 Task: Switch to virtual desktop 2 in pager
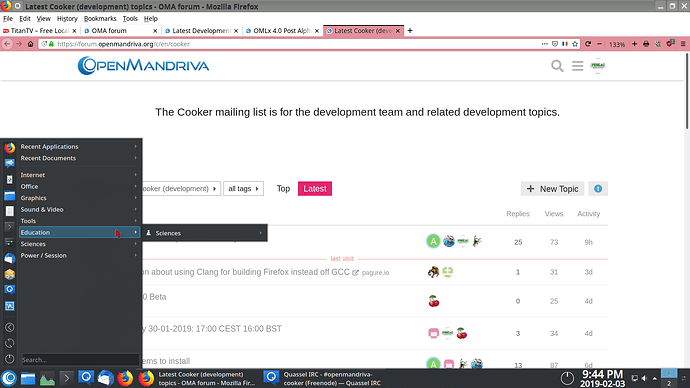click(x=669, y=383)
